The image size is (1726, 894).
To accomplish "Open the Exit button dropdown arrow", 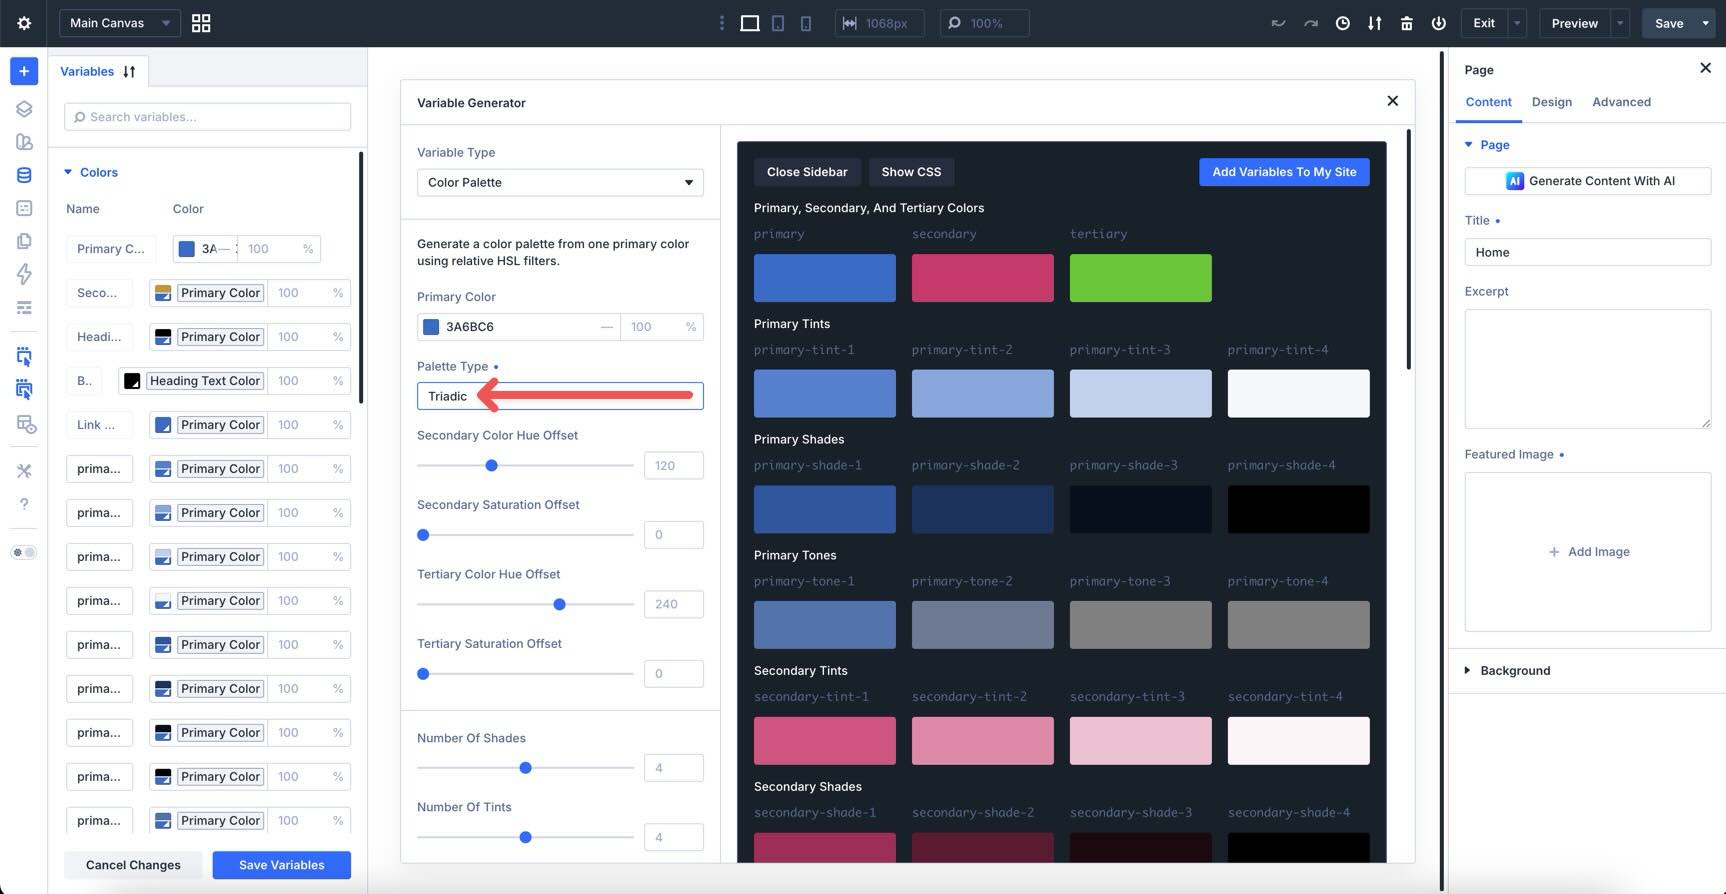I will [1517, 23].
